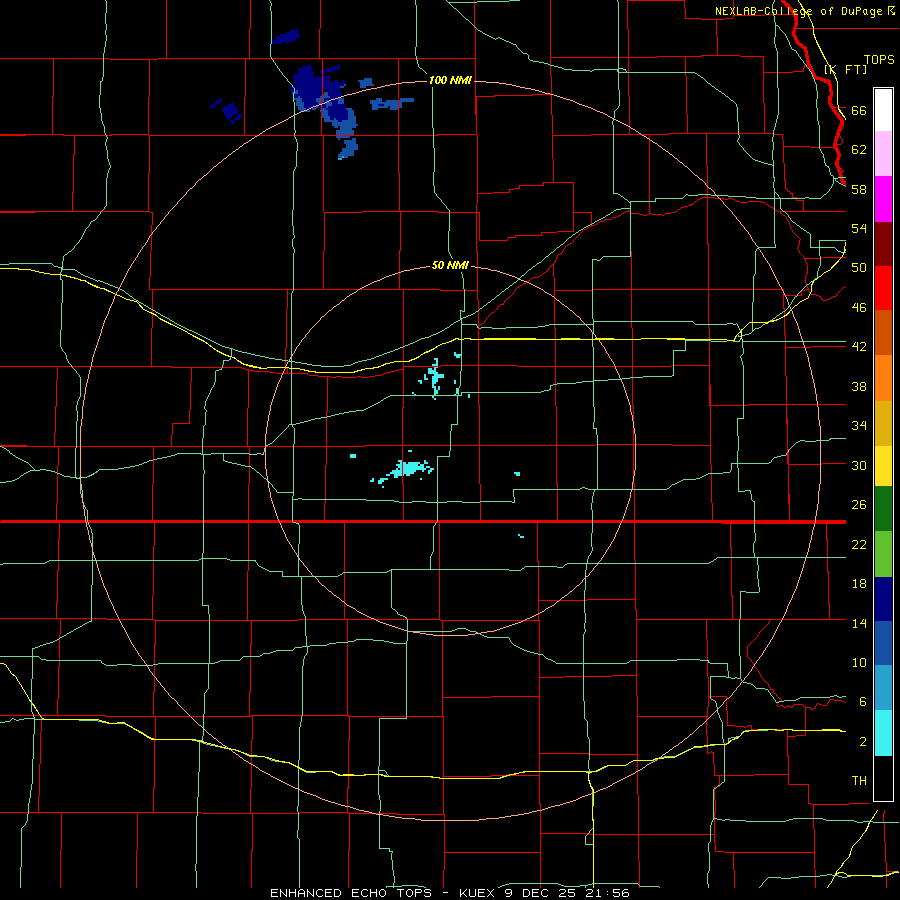
Task: Click the white 66+ swatch in legend
Action: (883, 110)
